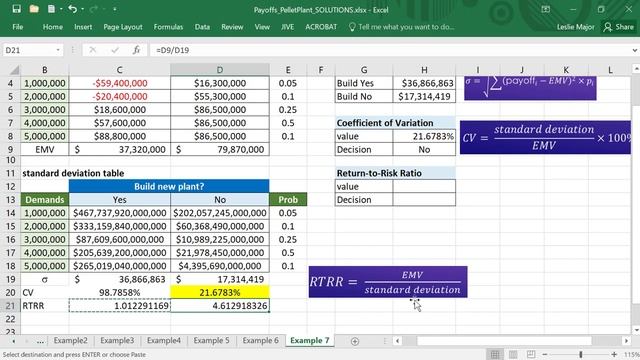Image resolution: width=640 pixels, height=360 pixels.
Task: Click the Ribbon Display Options icon
Action: click(545, 9)
